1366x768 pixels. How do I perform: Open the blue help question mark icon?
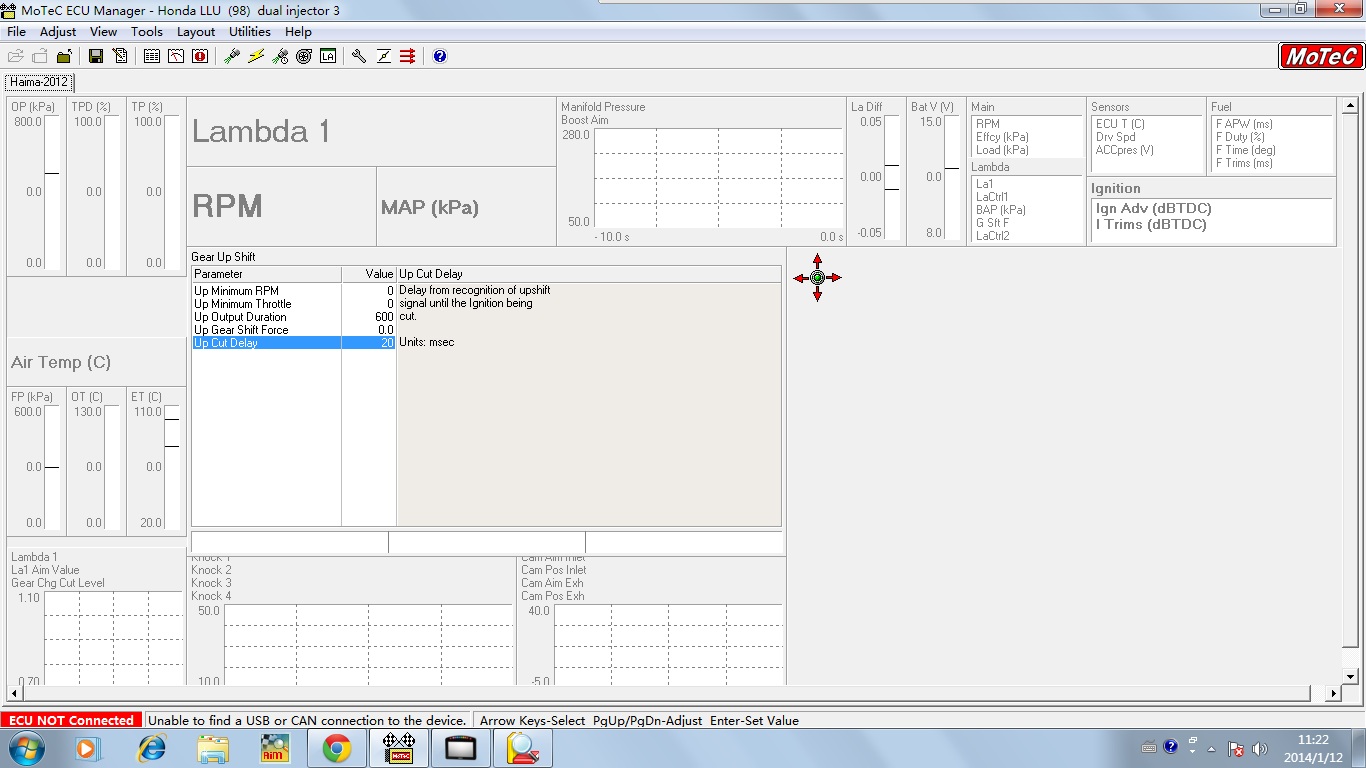click(440, 56)
